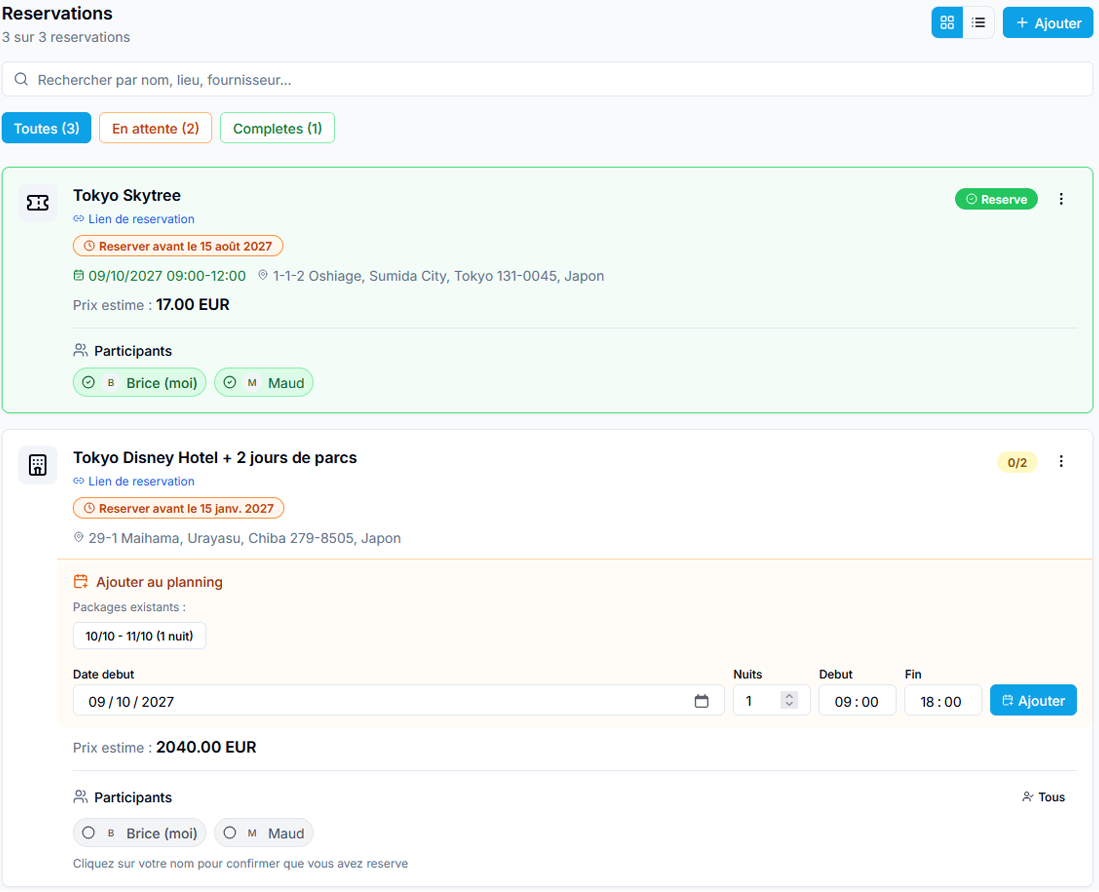Toggle Brice (moi) confirmation in Tokyo Disney Hotel
1099x892 pixels.
[139, 833]
